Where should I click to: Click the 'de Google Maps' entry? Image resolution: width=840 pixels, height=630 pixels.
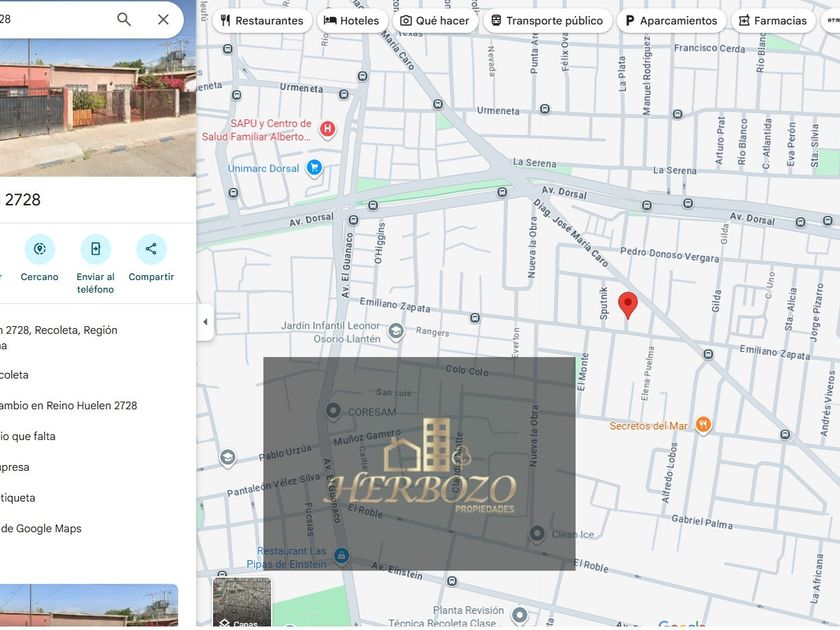(x=41, y=529)
